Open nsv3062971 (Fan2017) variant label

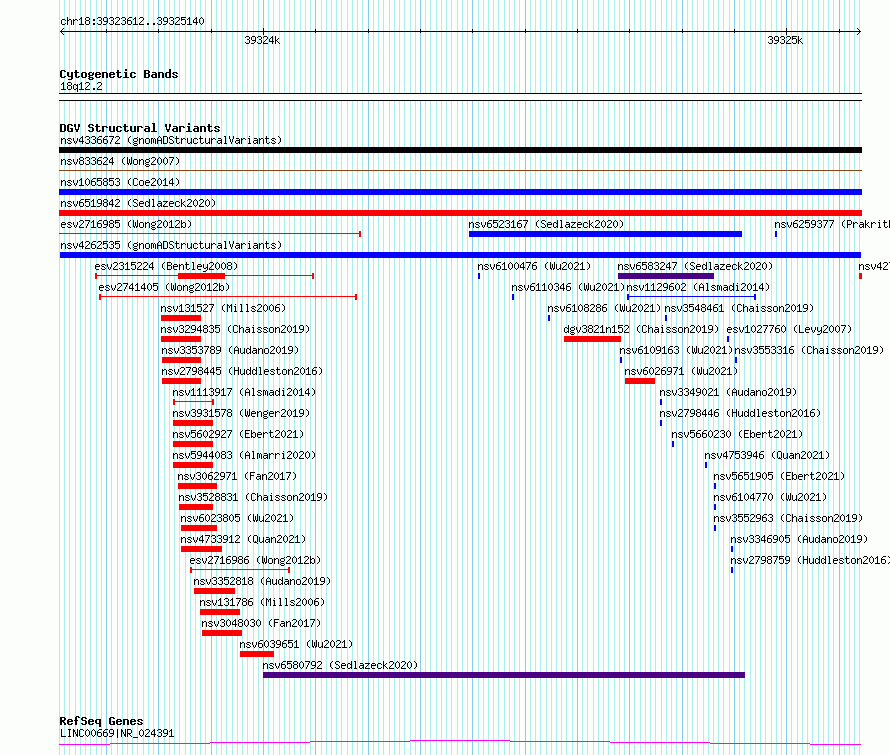(237, 476)
